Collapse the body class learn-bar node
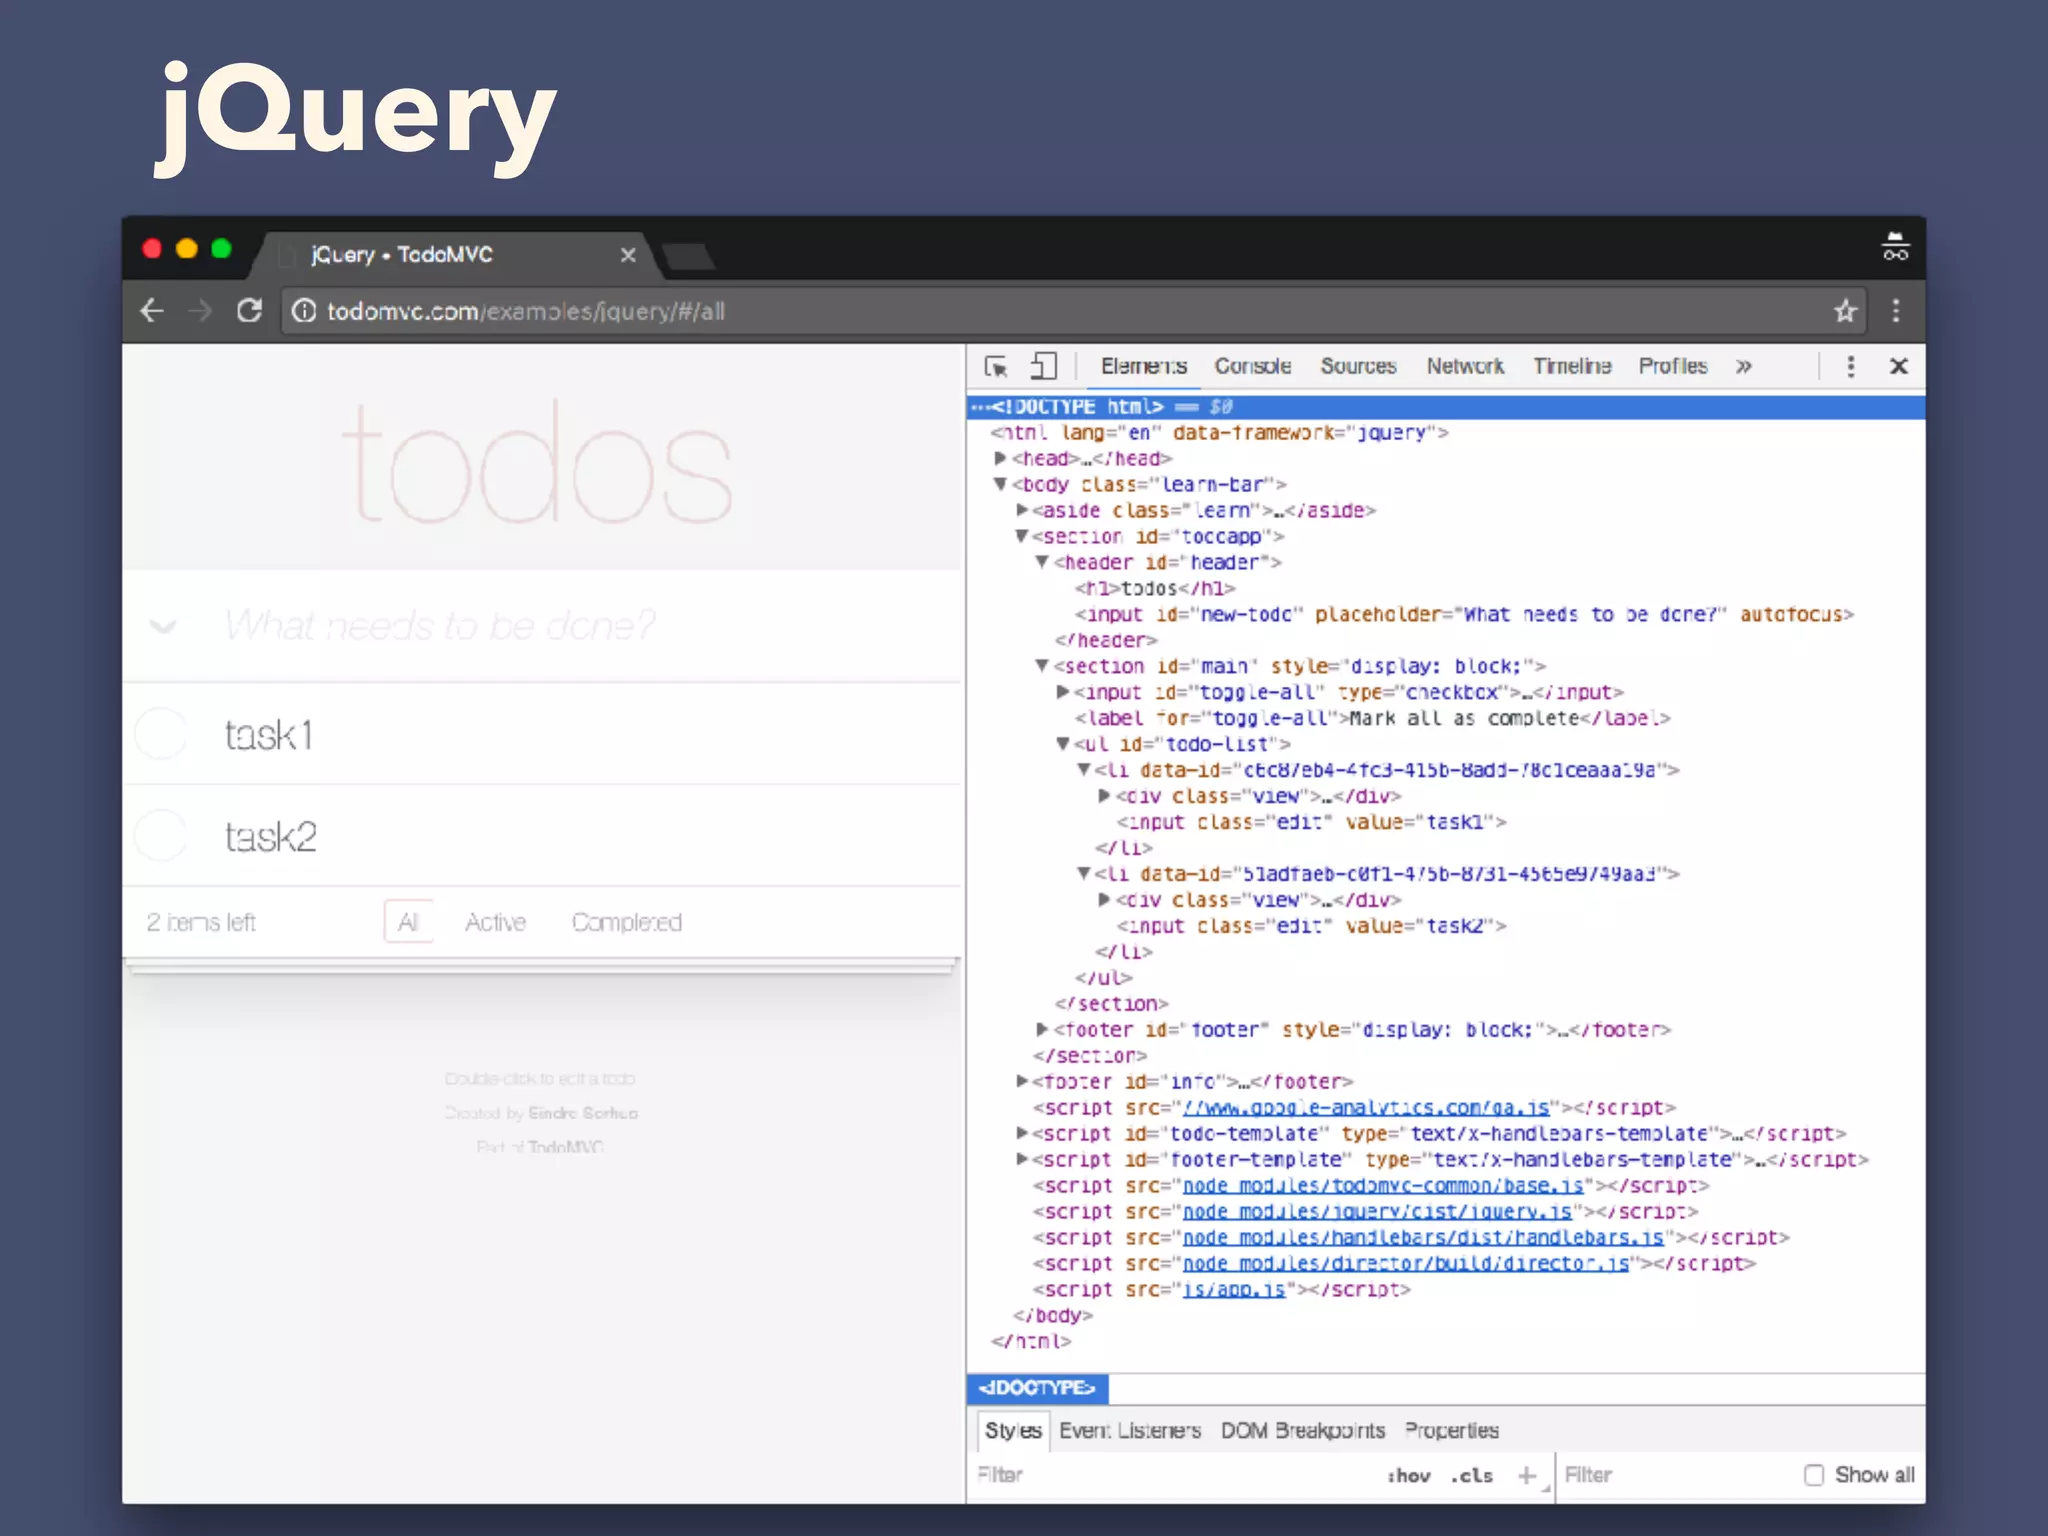 1000,484
